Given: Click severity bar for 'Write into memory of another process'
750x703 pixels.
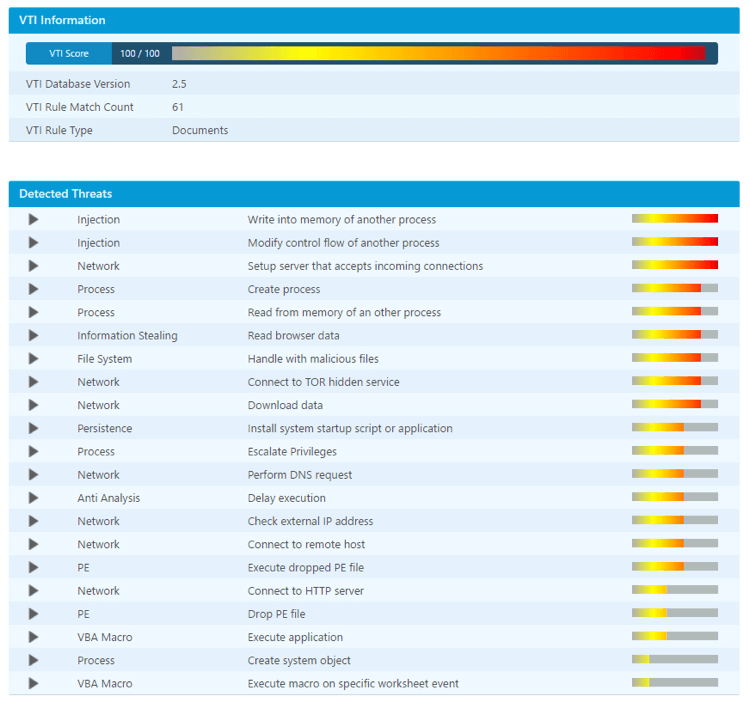Looking at the screenshot, I should pos(674,219).
